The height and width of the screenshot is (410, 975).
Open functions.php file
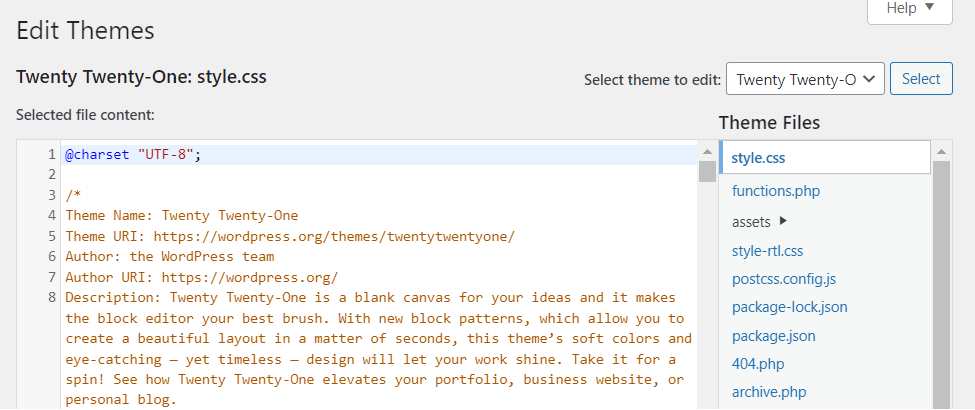[775, 190]
